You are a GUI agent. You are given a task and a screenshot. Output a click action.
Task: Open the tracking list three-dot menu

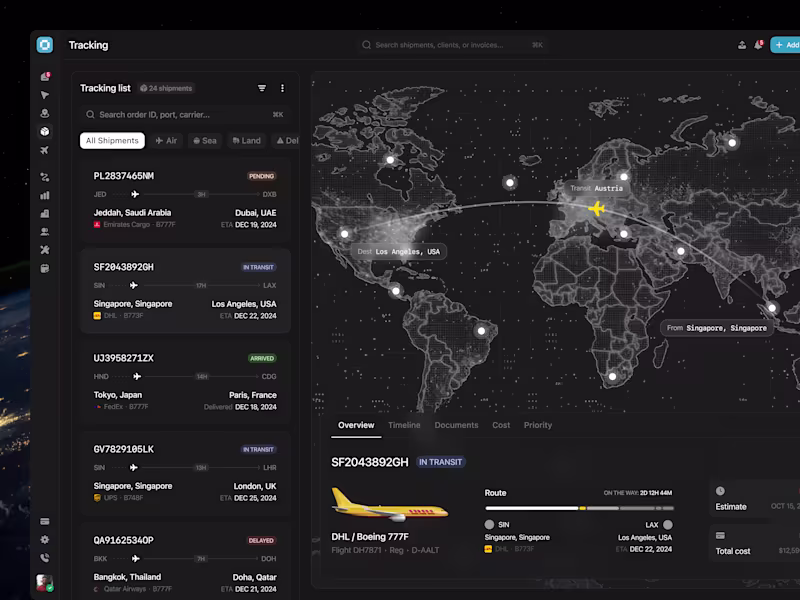[282, 88]
